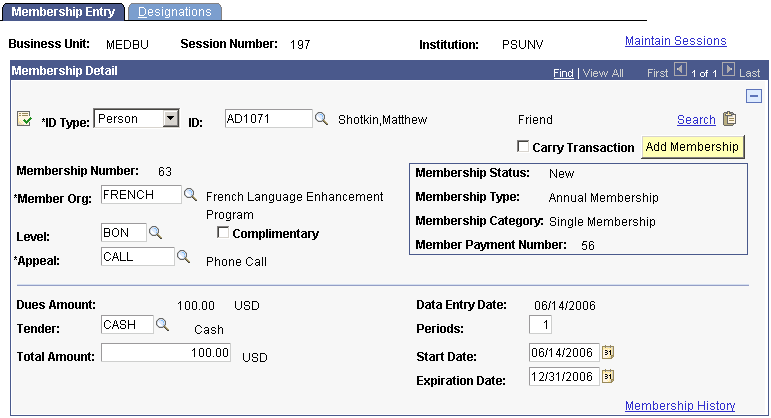Click the clipboard icon beside Search
This screenshot has width=771, height=418.
730,119
